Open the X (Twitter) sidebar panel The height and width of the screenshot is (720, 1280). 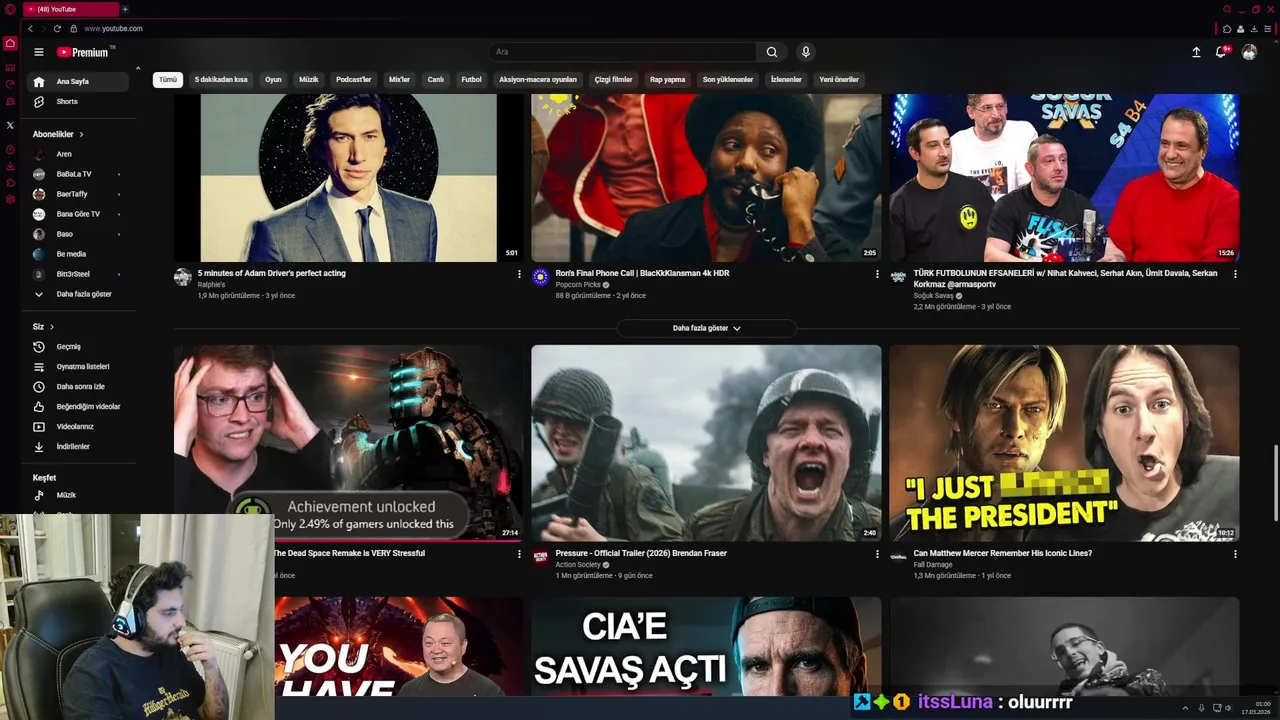(x=10, y=125)
